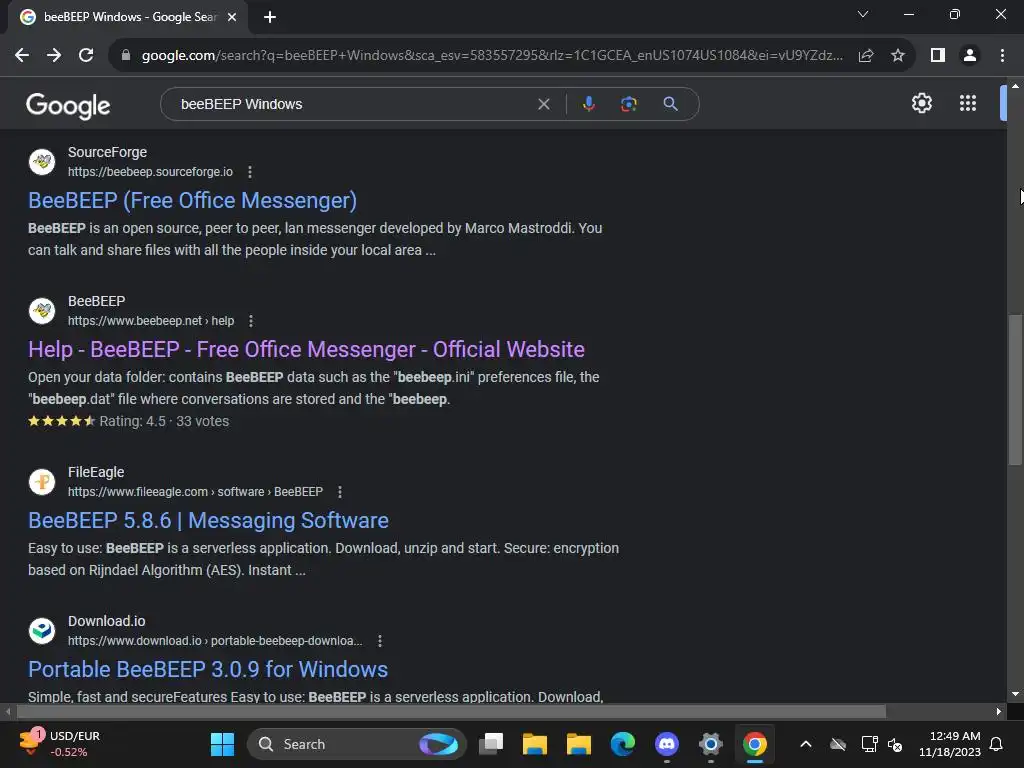Open Windows Start menu

(x=222, y=744)
